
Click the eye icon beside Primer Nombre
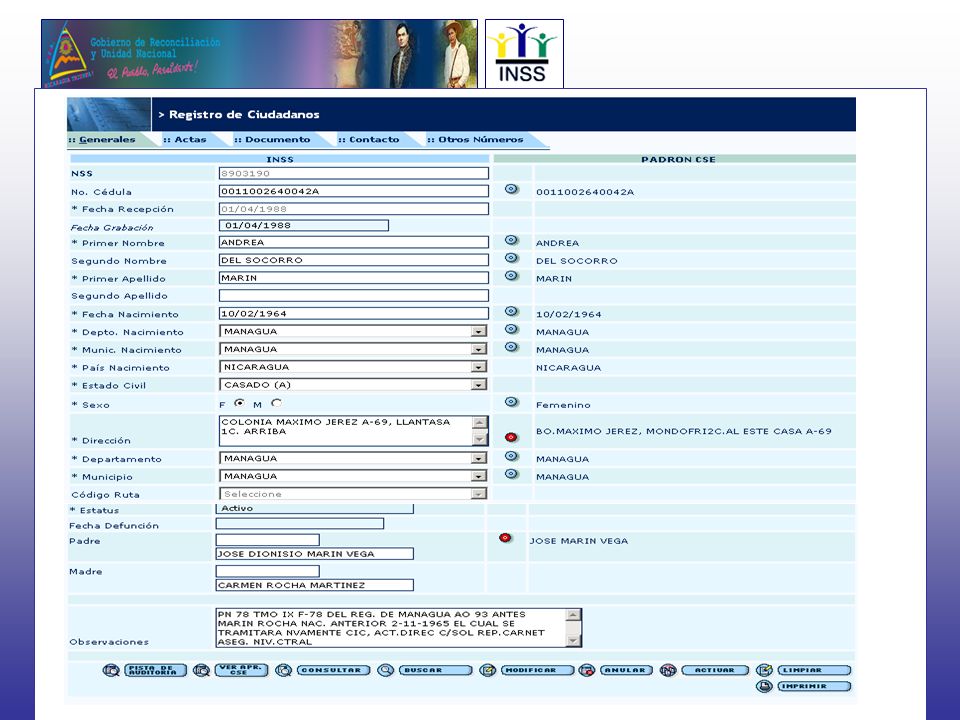pos(511,240)
